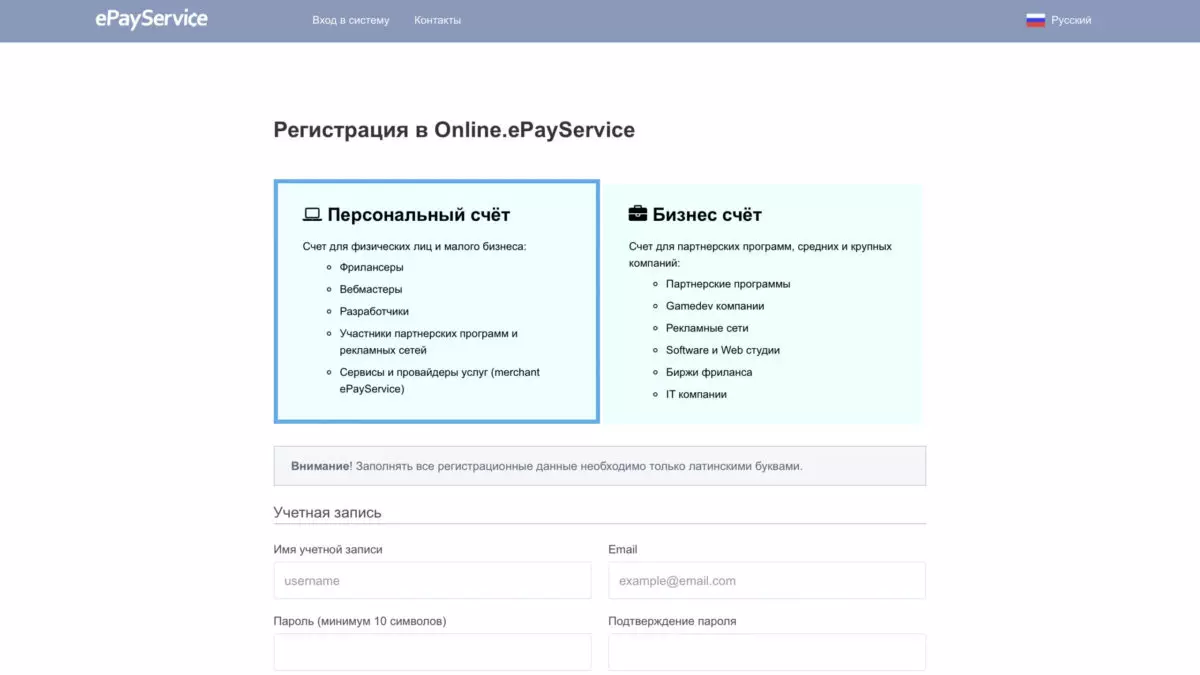Select the Персональный счёт heading
The image size is (1200, 675).
419,215
